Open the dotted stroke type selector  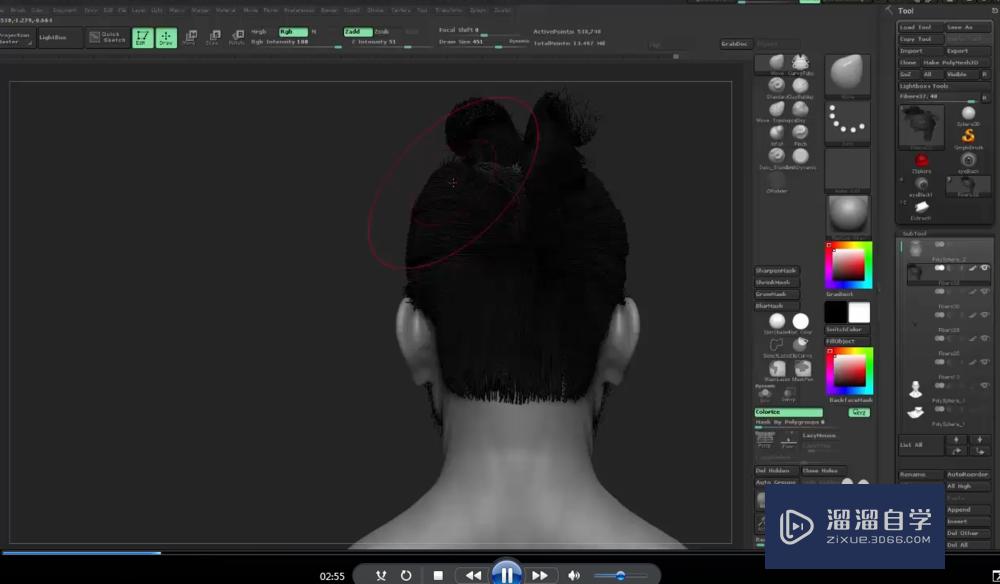tap(847, 123)
